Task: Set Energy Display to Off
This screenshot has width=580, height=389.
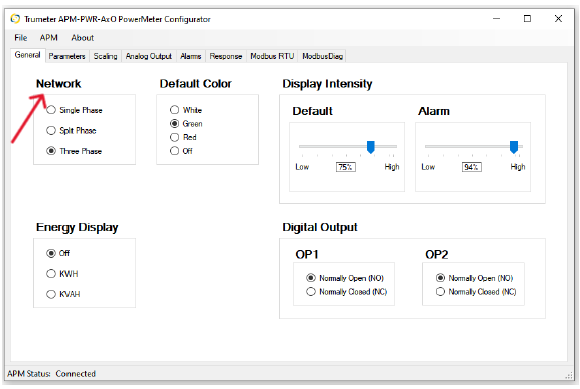Action: click(58, 253)
